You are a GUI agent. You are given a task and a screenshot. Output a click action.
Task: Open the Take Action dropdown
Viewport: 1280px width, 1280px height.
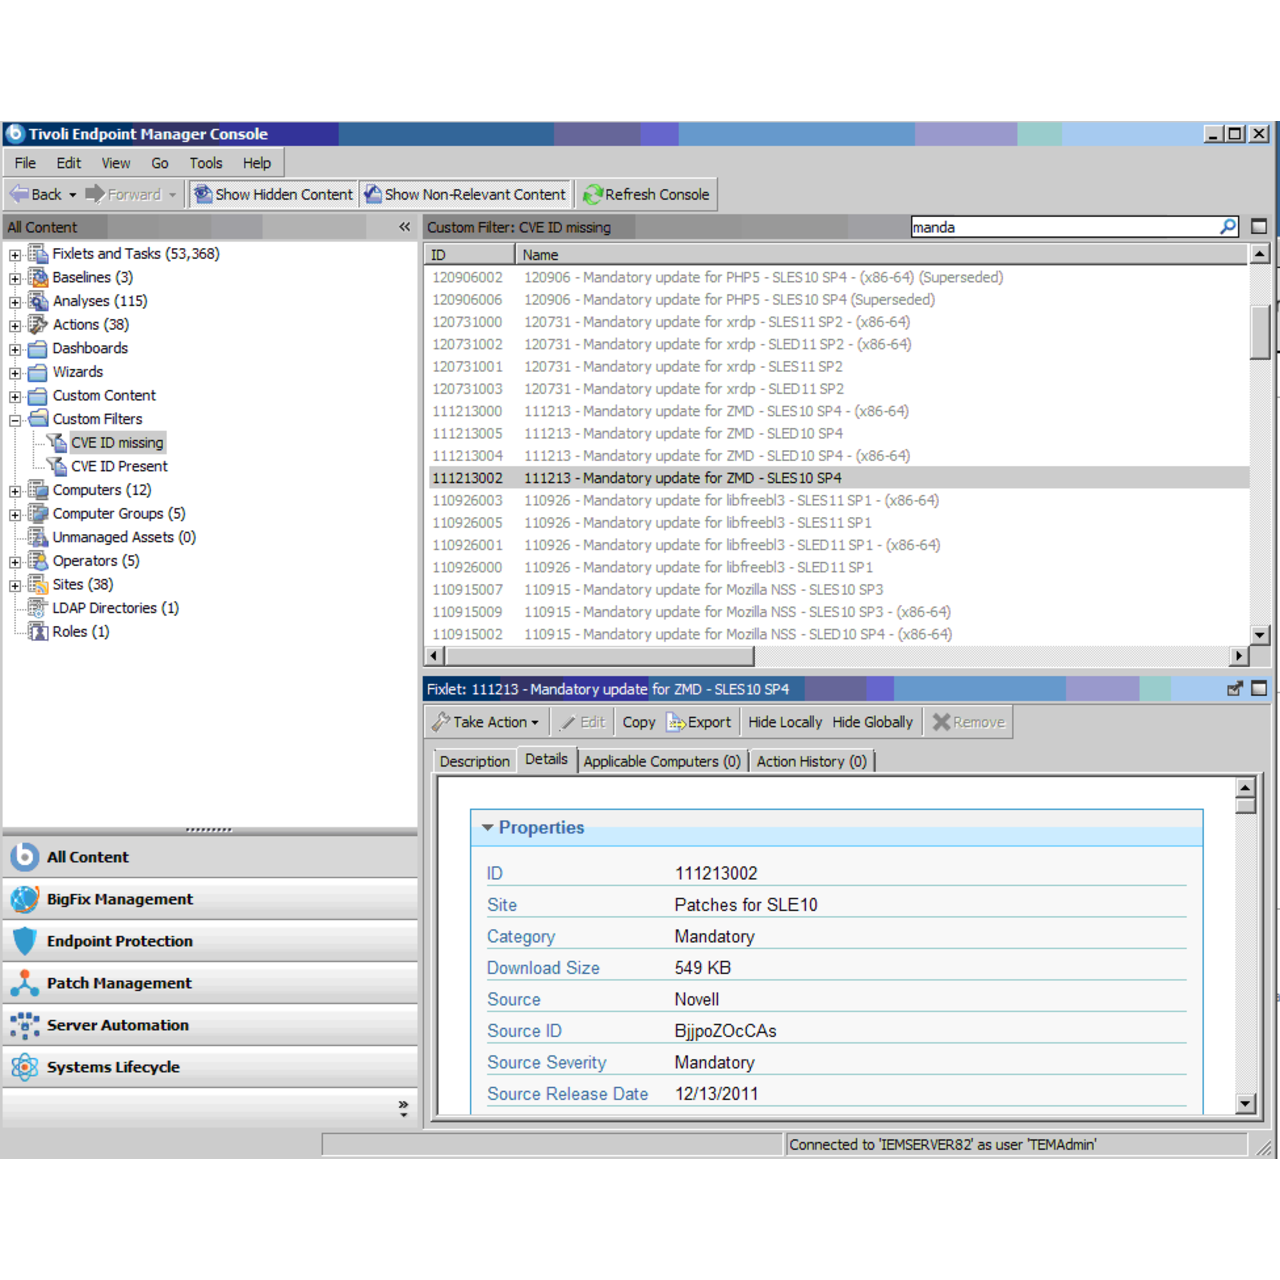point(487,722)
